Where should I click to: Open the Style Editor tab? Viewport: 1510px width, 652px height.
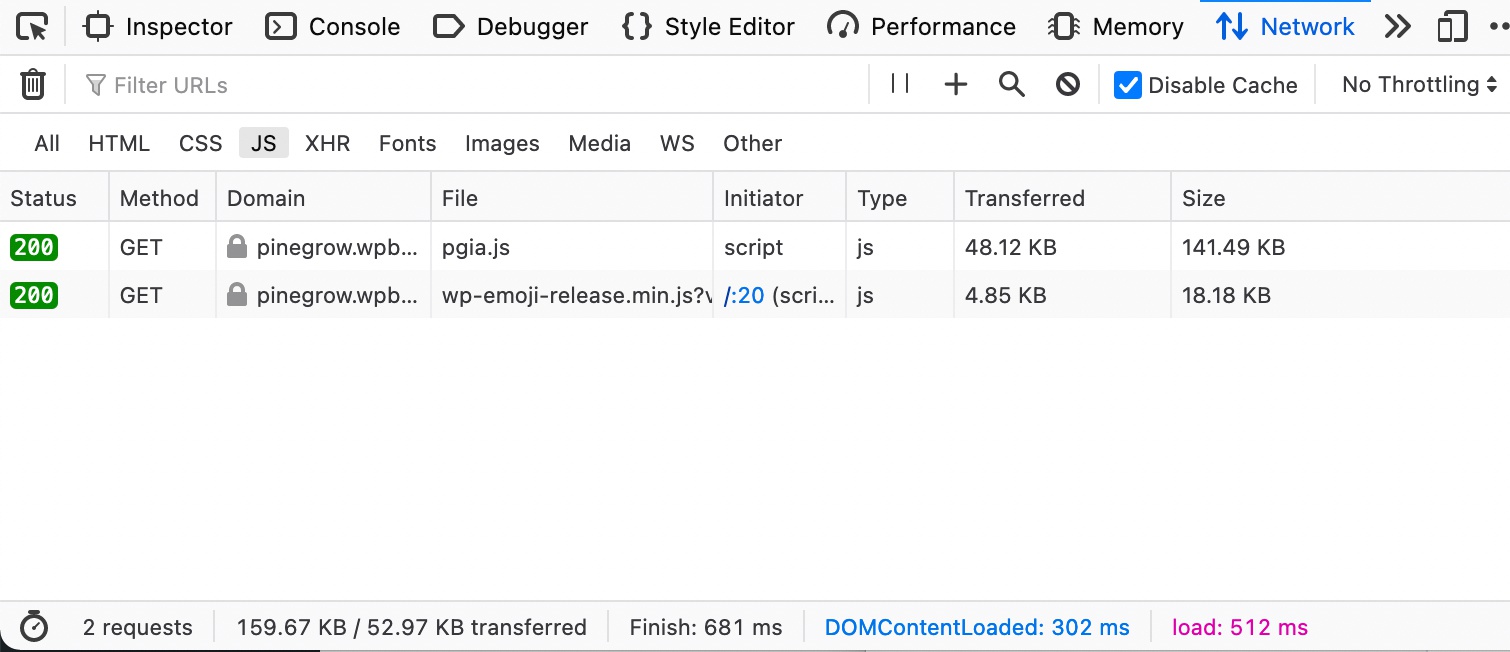pos(708,27)
